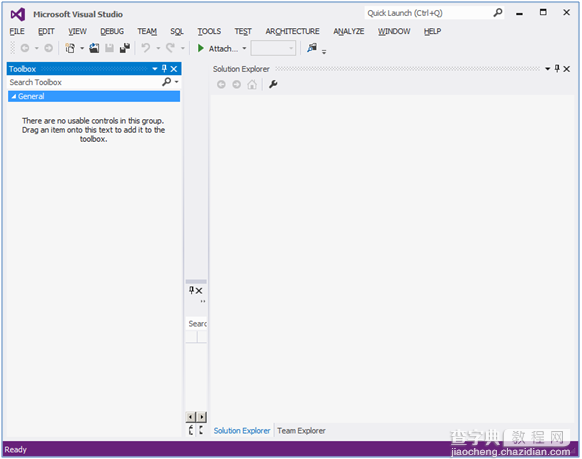Open the ARCHITECTURE menu
The height and width of the screenshot is (459, 582).
292,32
